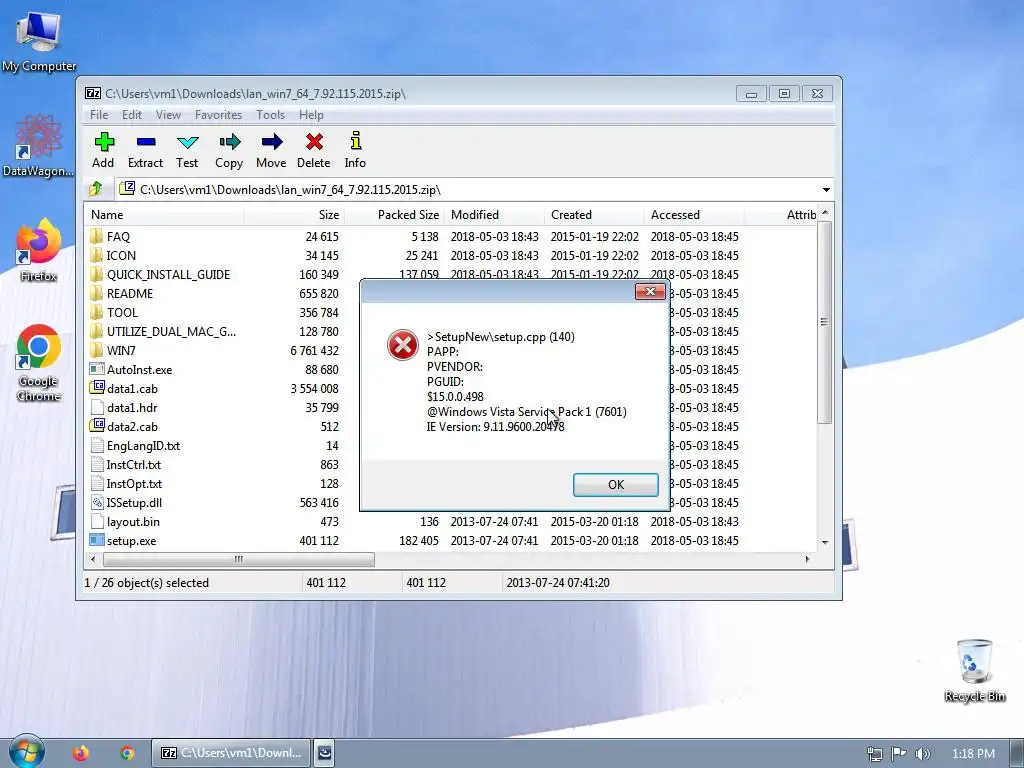1024x768 pixels.
Task: Go up one folder level icon
Action: pos(95,189)
